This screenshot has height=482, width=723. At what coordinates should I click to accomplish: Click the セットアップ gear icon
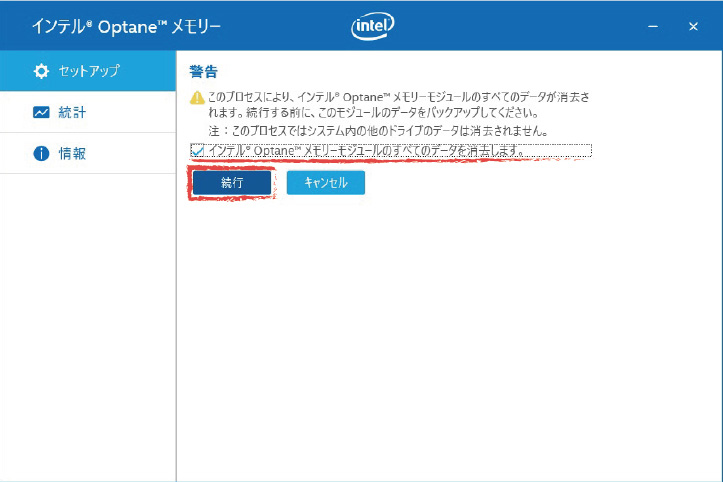(41, 71)
